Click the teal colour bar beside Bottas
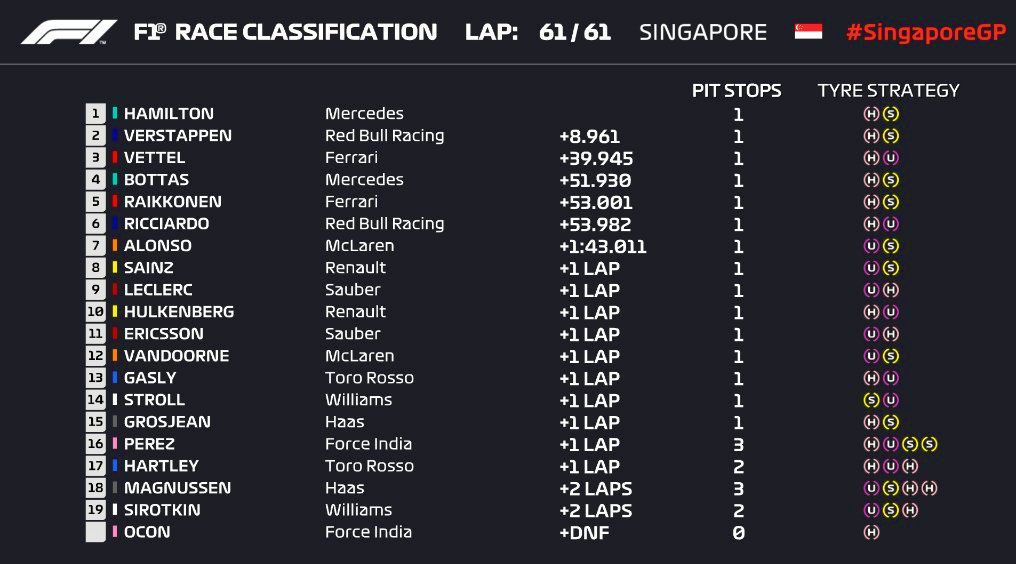 tap(115, 180)
